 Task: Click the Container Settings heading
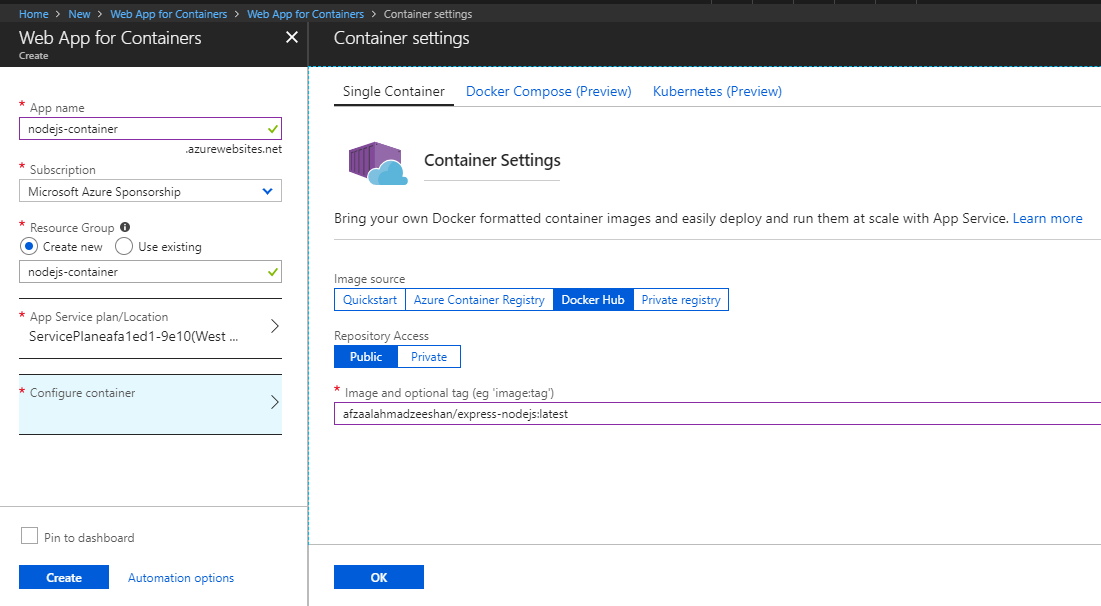point(492,160)
